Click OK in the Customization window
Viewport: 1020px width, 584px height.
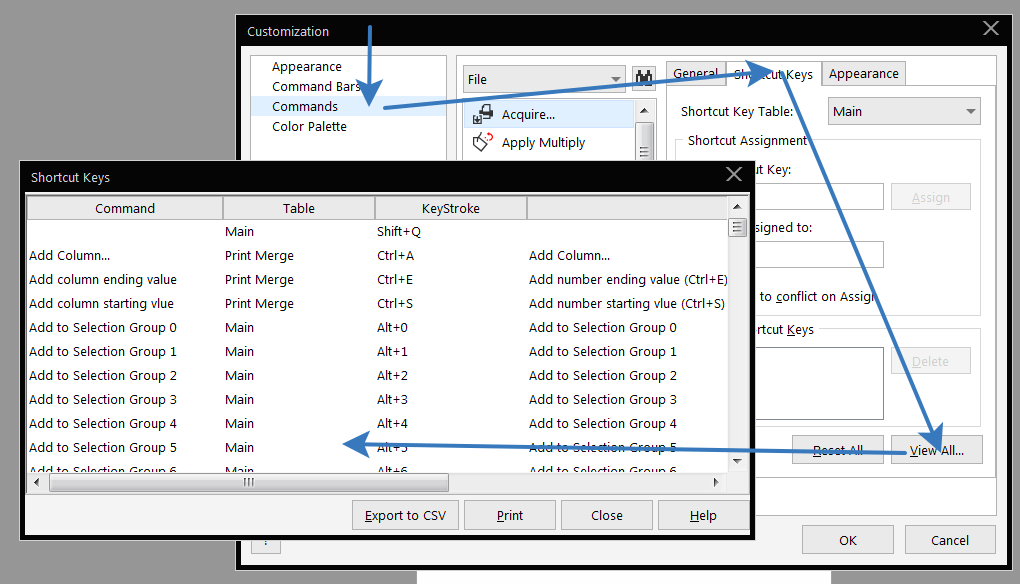pyautogui.click(x=848, y=540)
